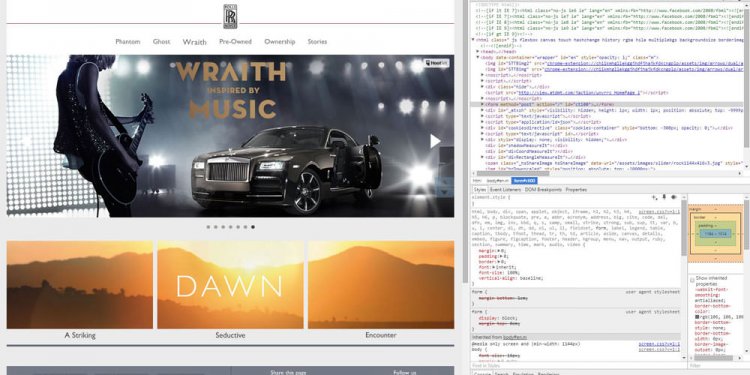Advance slider with the next arrow

click(435, 141)
